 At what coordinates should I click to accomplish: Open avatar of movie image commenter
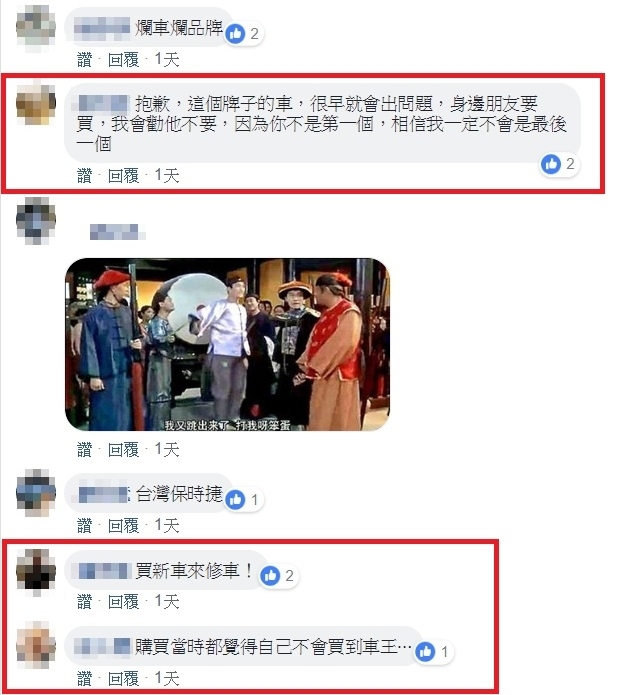coord(36,221)
